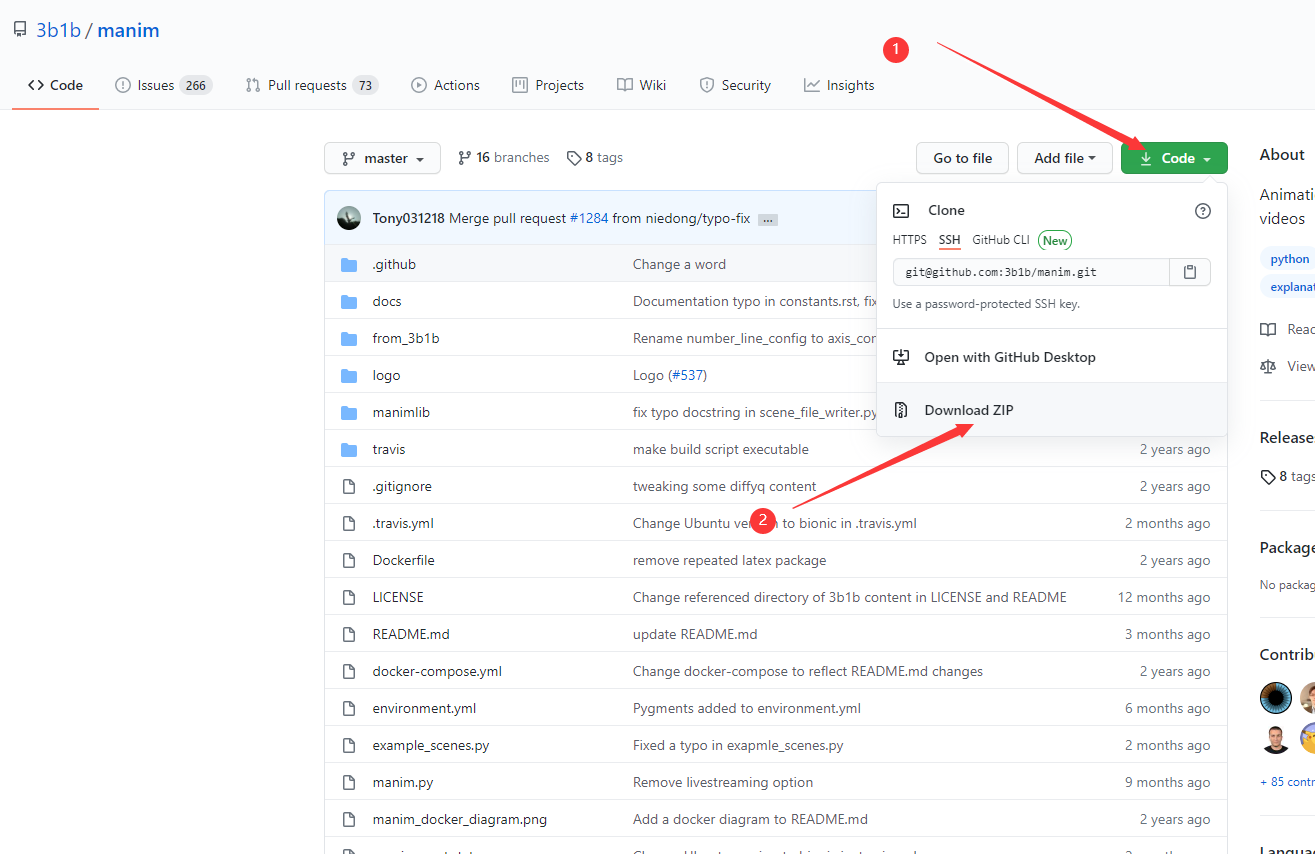Open the master branch dropdown
The height and width of the screenshot is (854, 1315).
[x=382, y=158]
